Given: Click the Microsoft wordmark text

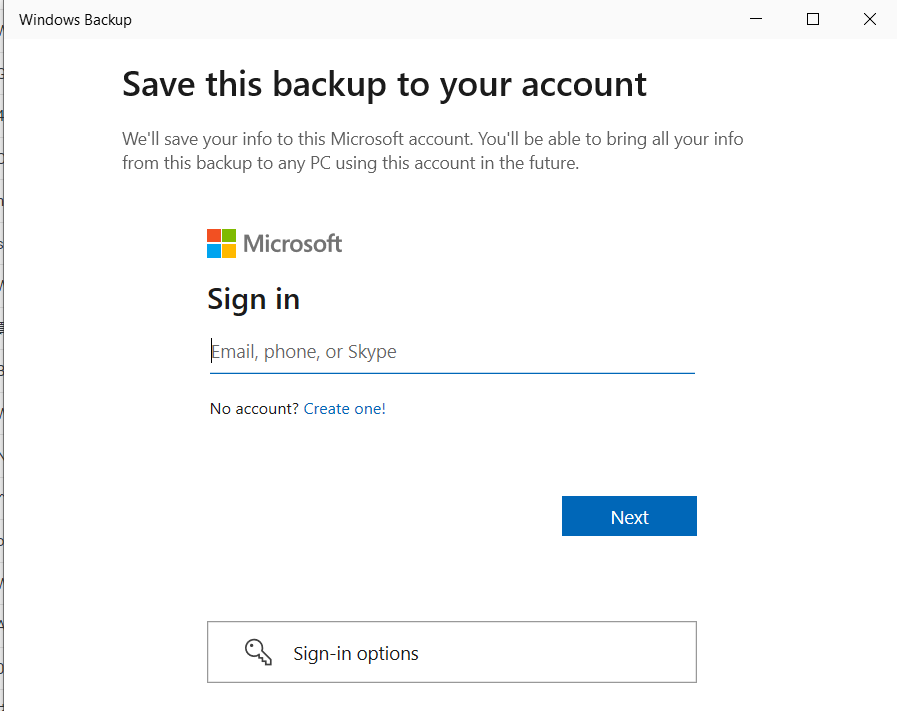Looking at the screenshot, I should 292,244.
